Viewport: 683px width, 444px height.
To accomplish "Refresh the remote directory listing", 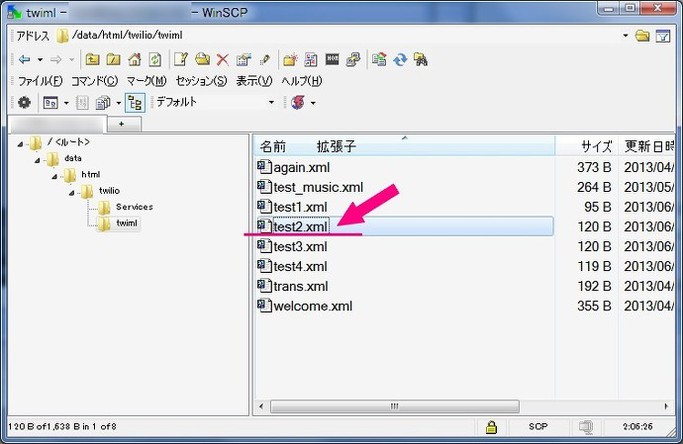I will click(155, 59).
